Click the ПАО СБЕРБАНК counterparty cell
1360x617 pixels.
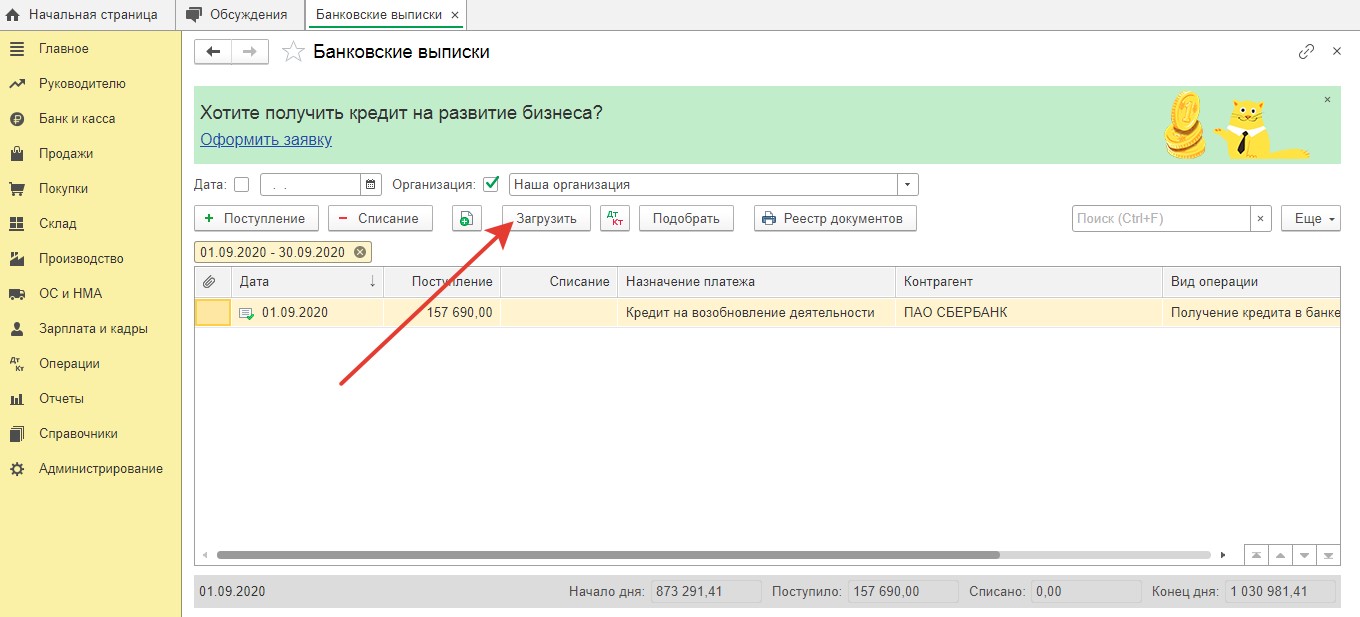1029,312
